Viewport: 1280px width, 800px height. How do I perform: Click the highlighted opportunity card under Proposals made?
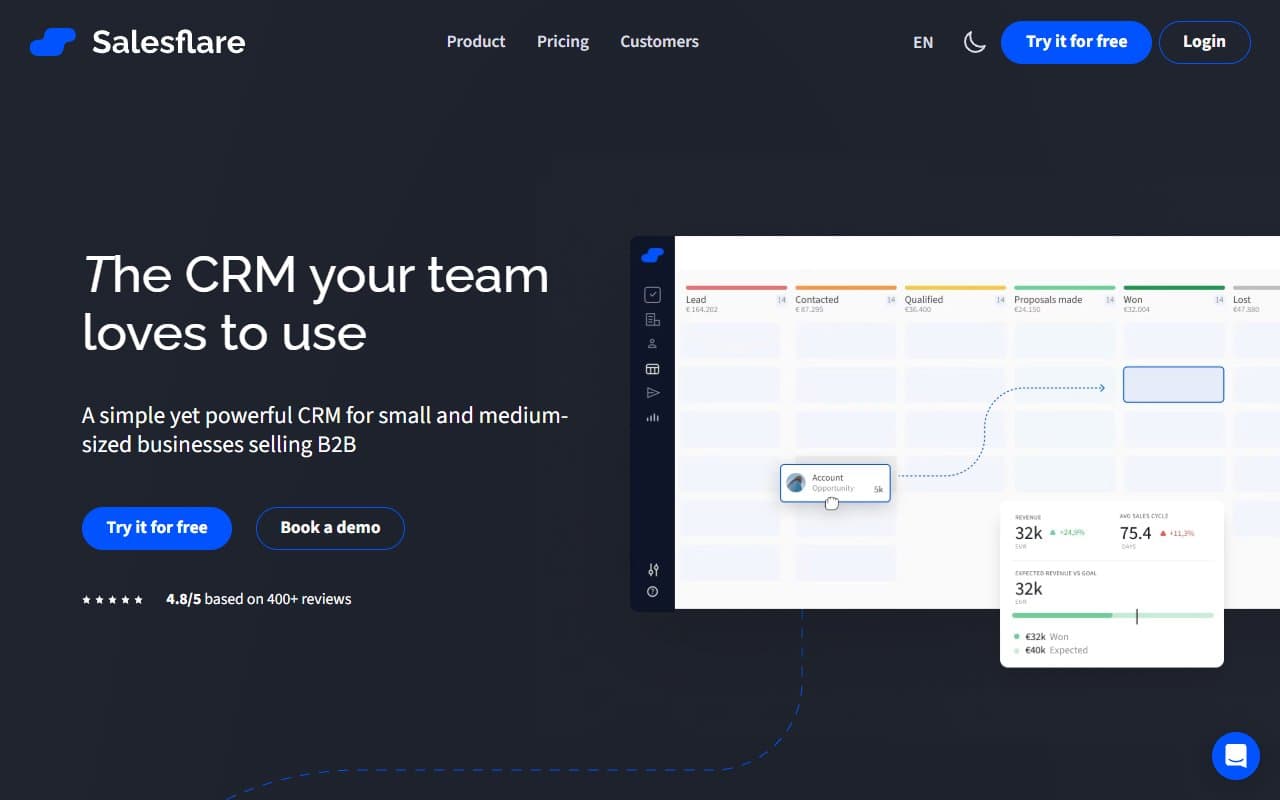(1173, 384)
